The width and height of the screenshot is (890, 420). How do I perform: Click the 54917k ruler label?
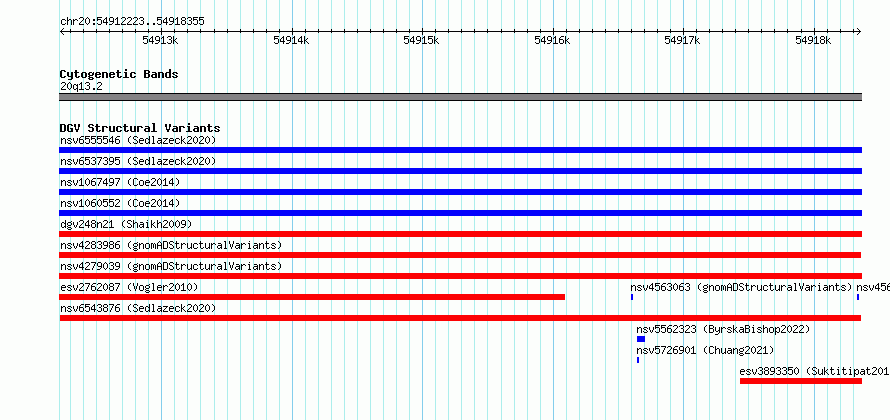point(682,40)
